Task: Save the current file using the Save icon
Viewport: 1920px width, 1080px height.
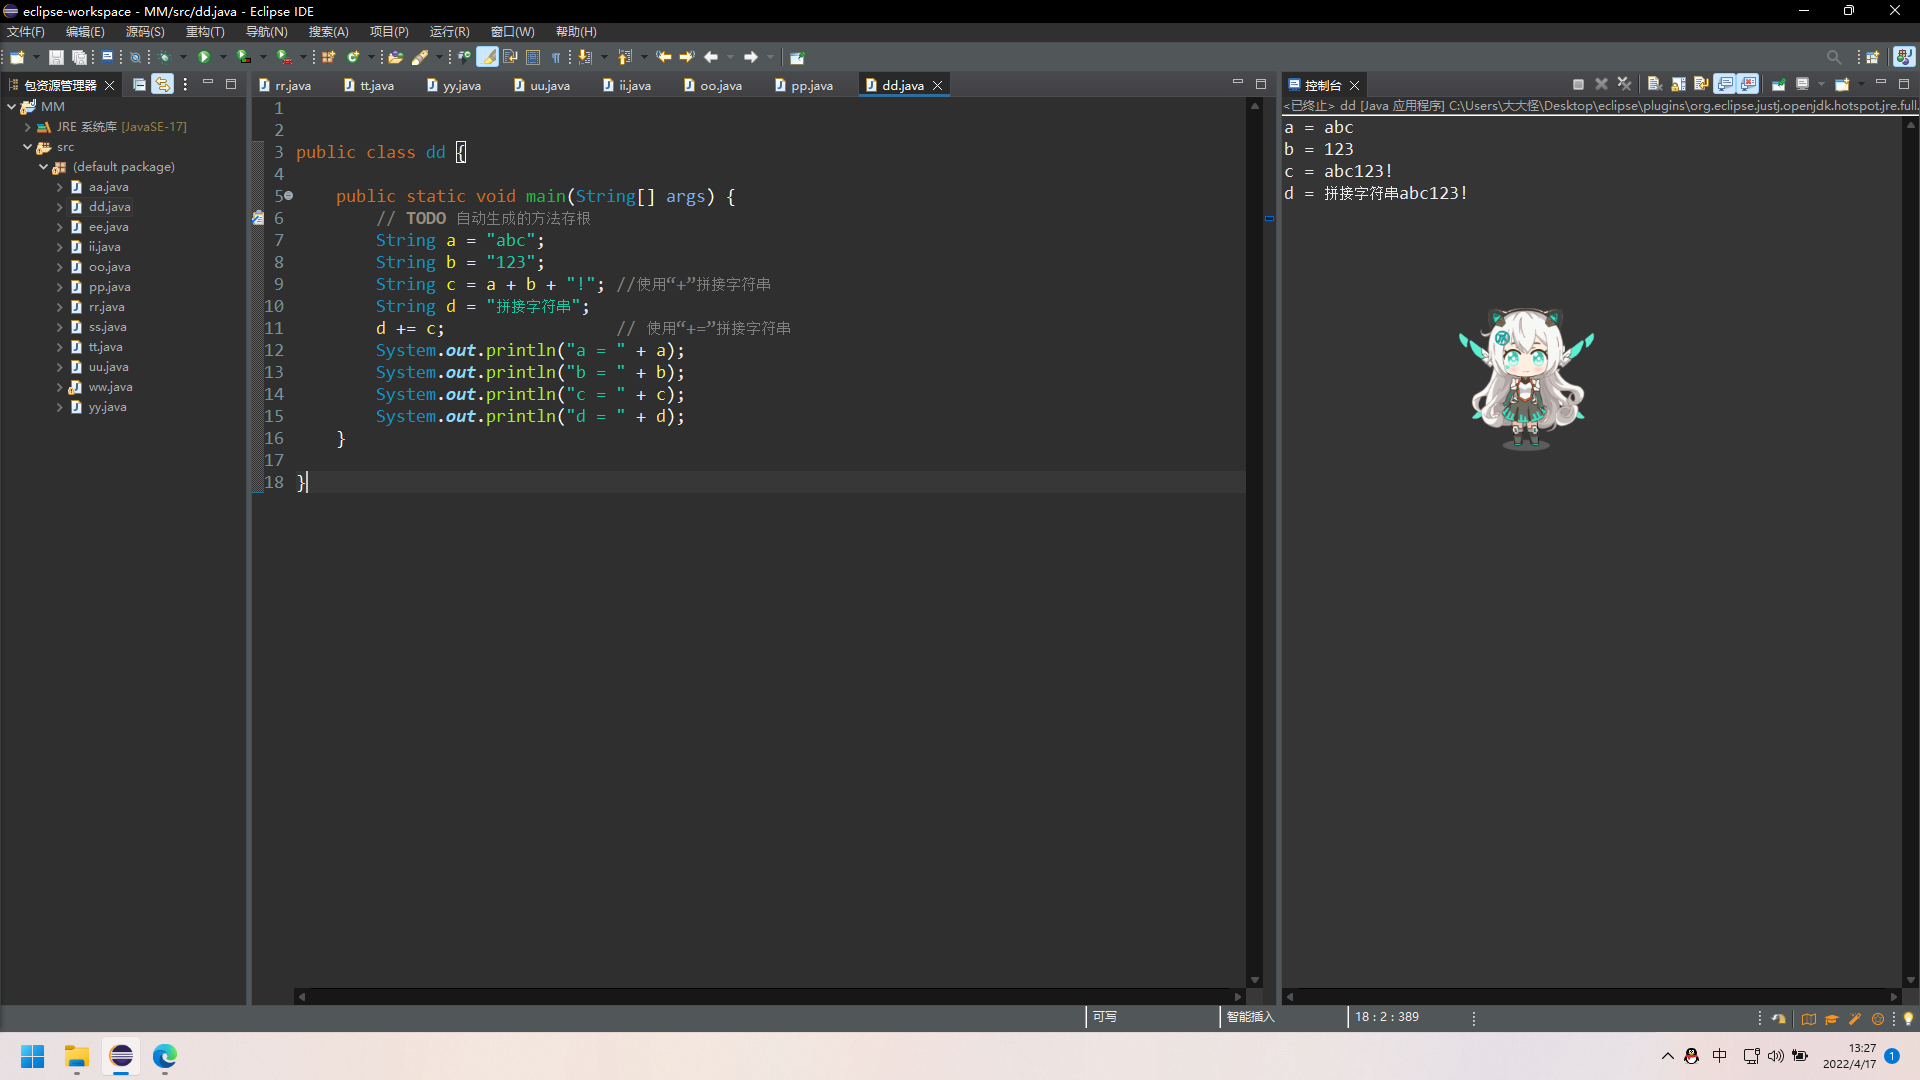Action: (56, 57)
